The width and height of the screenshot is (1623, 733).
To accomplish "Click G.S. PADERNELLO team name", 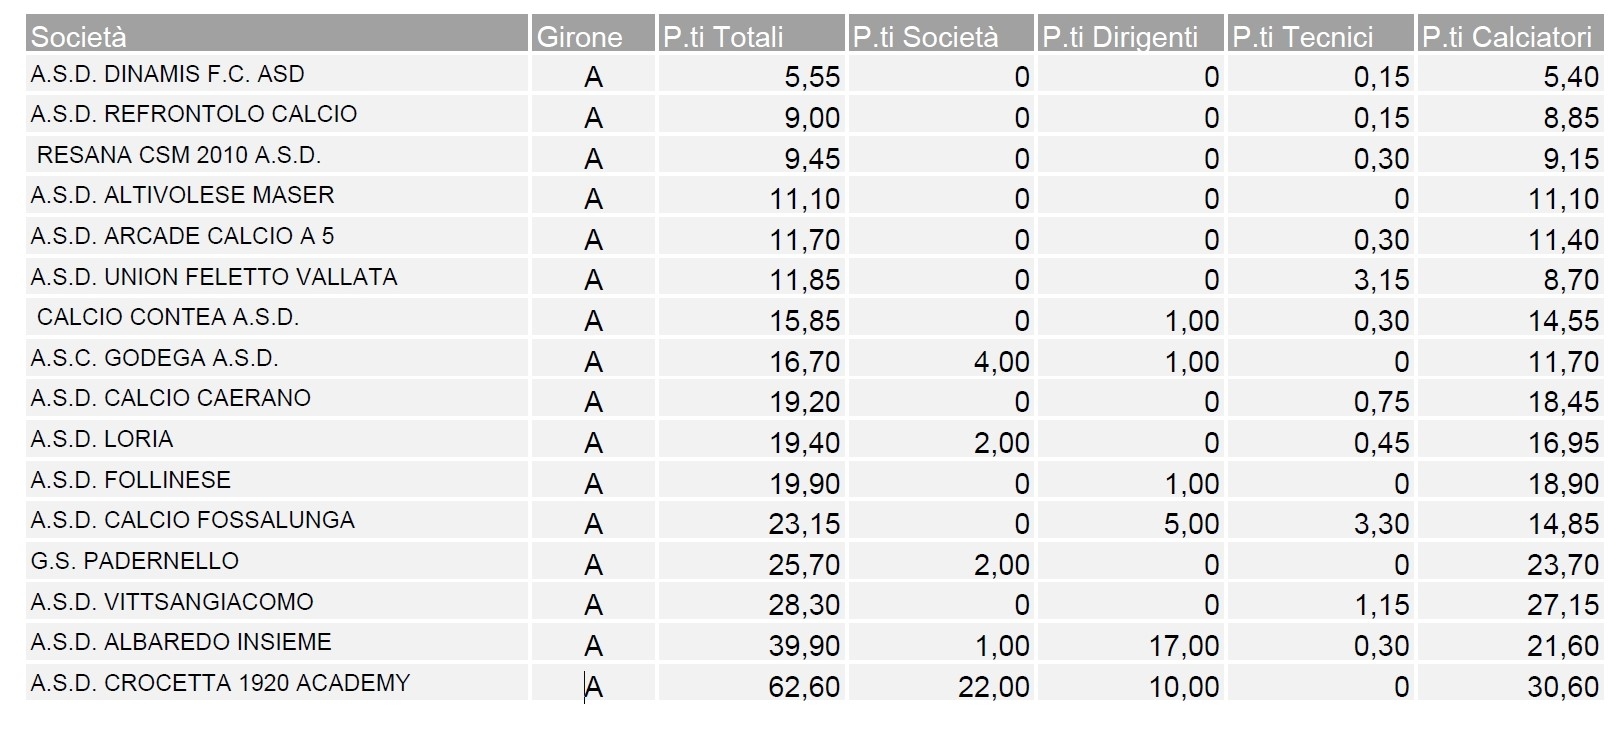I will coord(134,562).
